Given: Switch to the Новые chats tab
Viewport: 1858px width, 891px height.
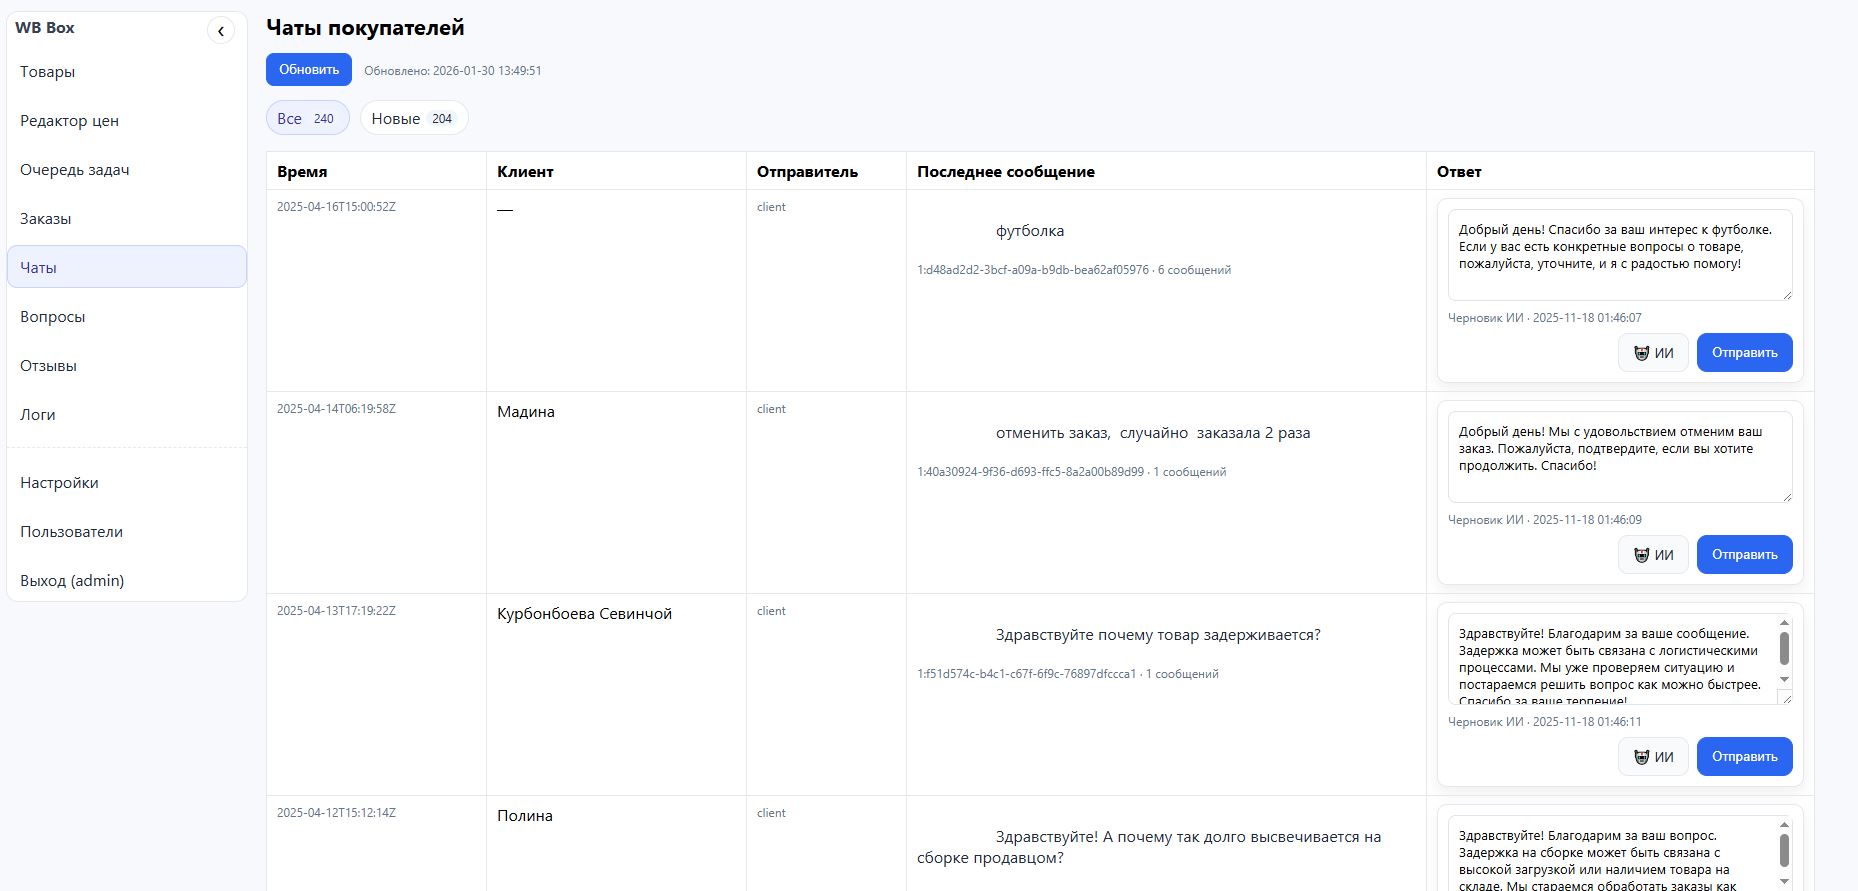Looking at the screenshot, I should coord(413,118).
